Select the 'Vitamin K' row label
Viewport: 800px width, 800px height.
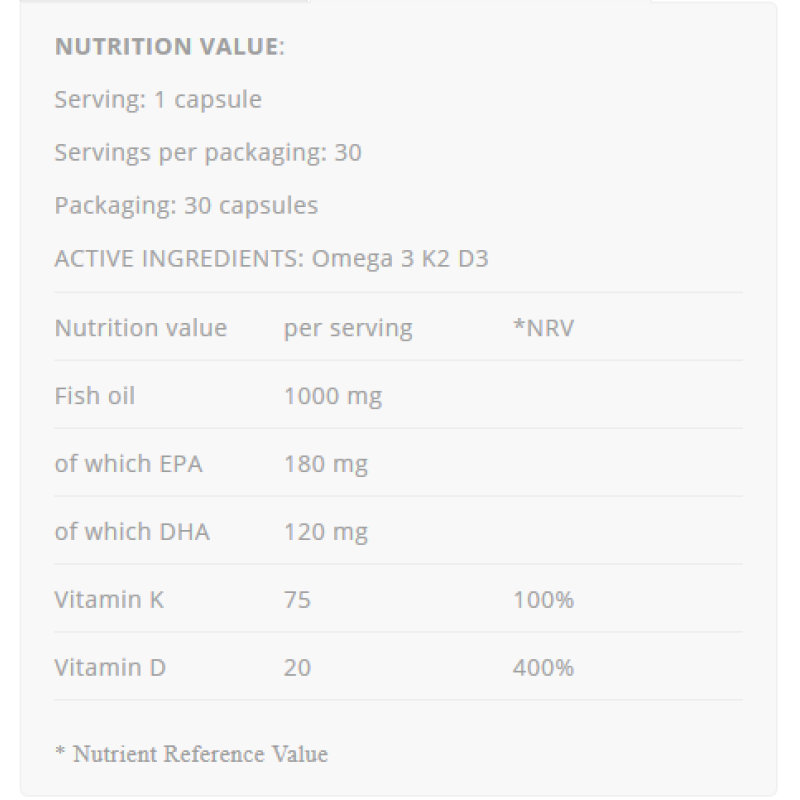(x=109, y=600)
